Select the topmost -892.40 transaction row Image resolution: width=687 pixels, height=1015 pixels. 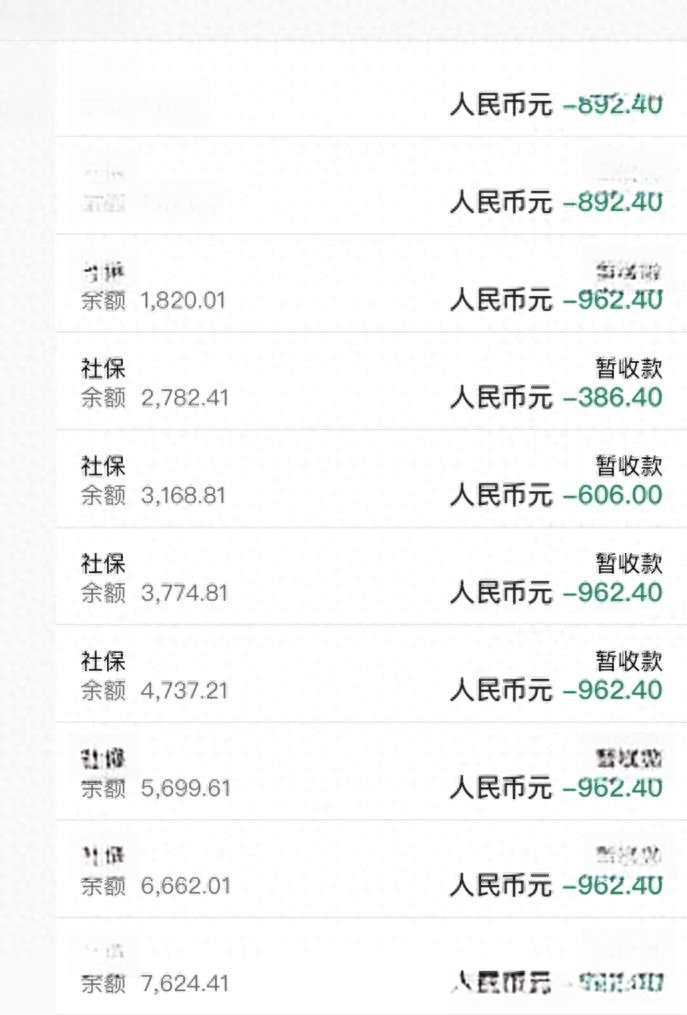click(x=372, y=89)
